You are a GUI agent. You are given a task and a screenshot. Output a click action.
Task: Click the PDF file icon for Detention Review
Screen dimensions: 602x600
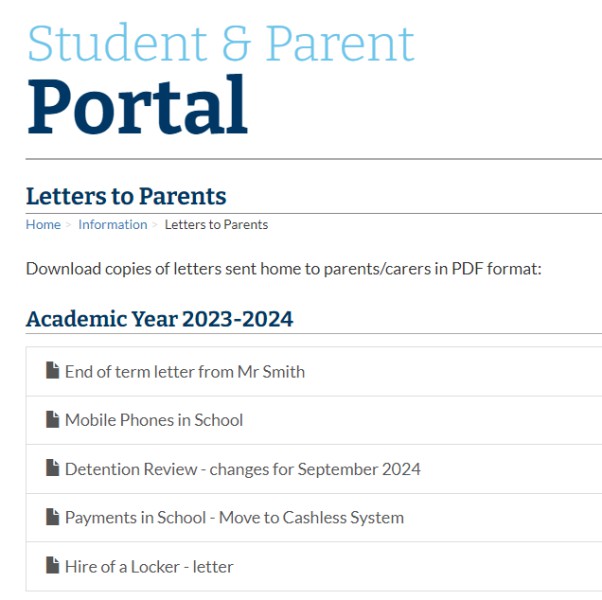click(x=53, y=468)
